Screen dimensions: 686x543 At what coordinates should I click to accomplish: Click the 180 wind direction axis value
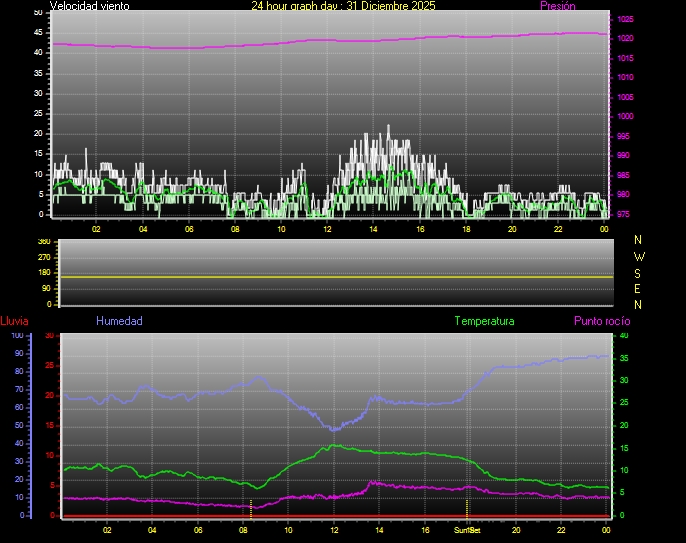click(43, 273)
